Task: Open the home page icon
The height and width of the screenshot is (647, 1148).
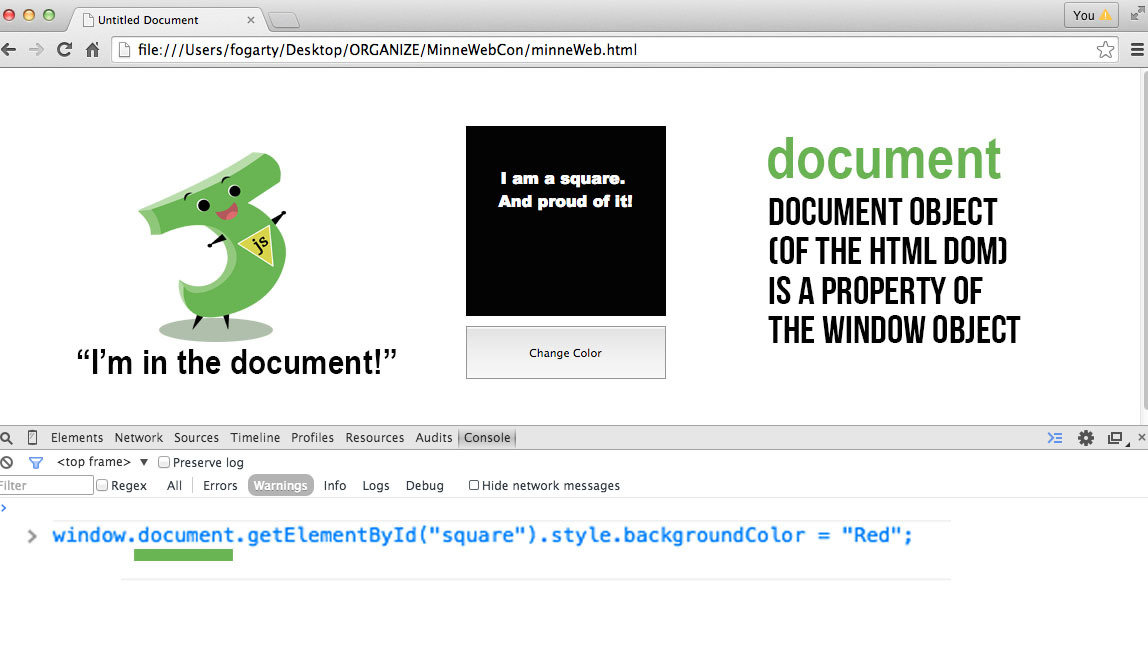Action: 92,50
